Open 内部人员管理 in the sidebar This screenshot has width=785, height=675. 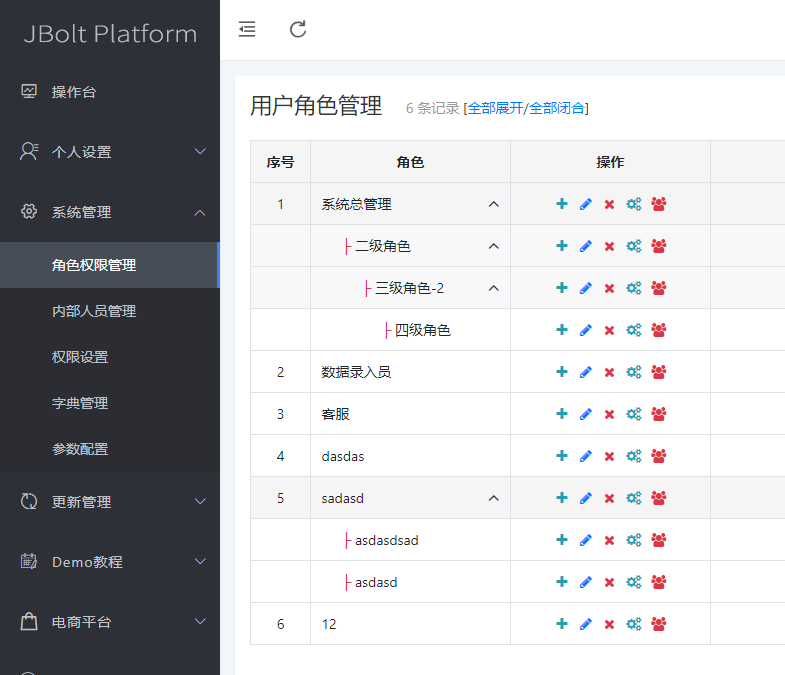94,311
